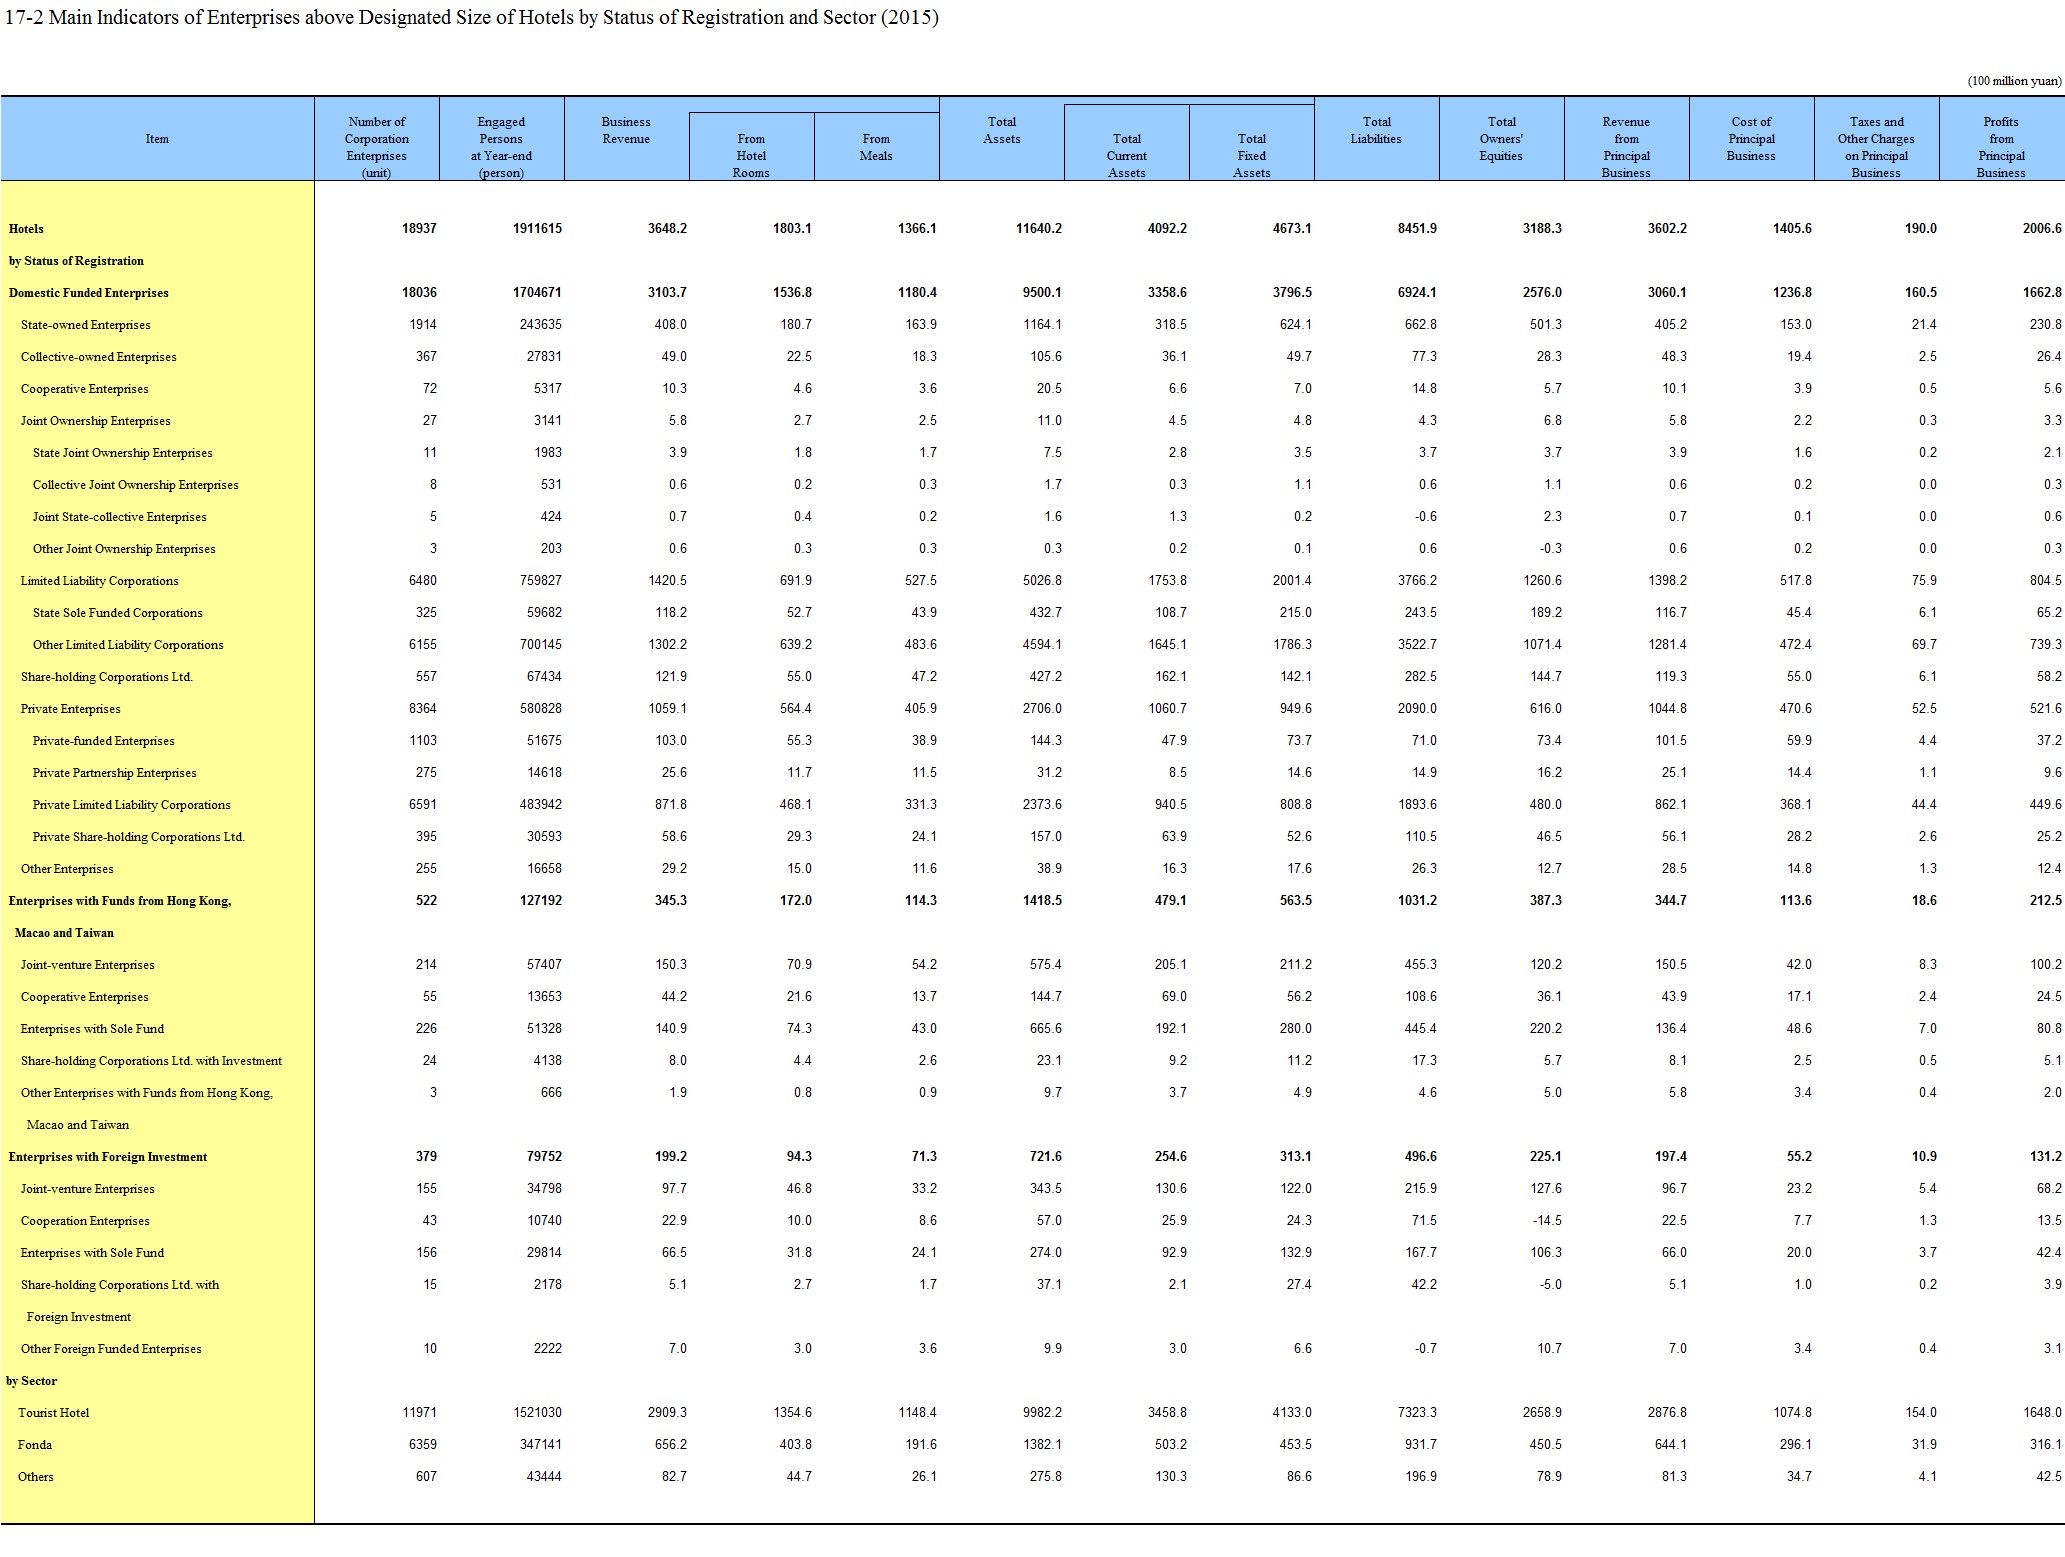This screenshot has width=2065, height=1557.
Task: Select 'Limited Liability Corporations' row label
Action: [100, 581]
